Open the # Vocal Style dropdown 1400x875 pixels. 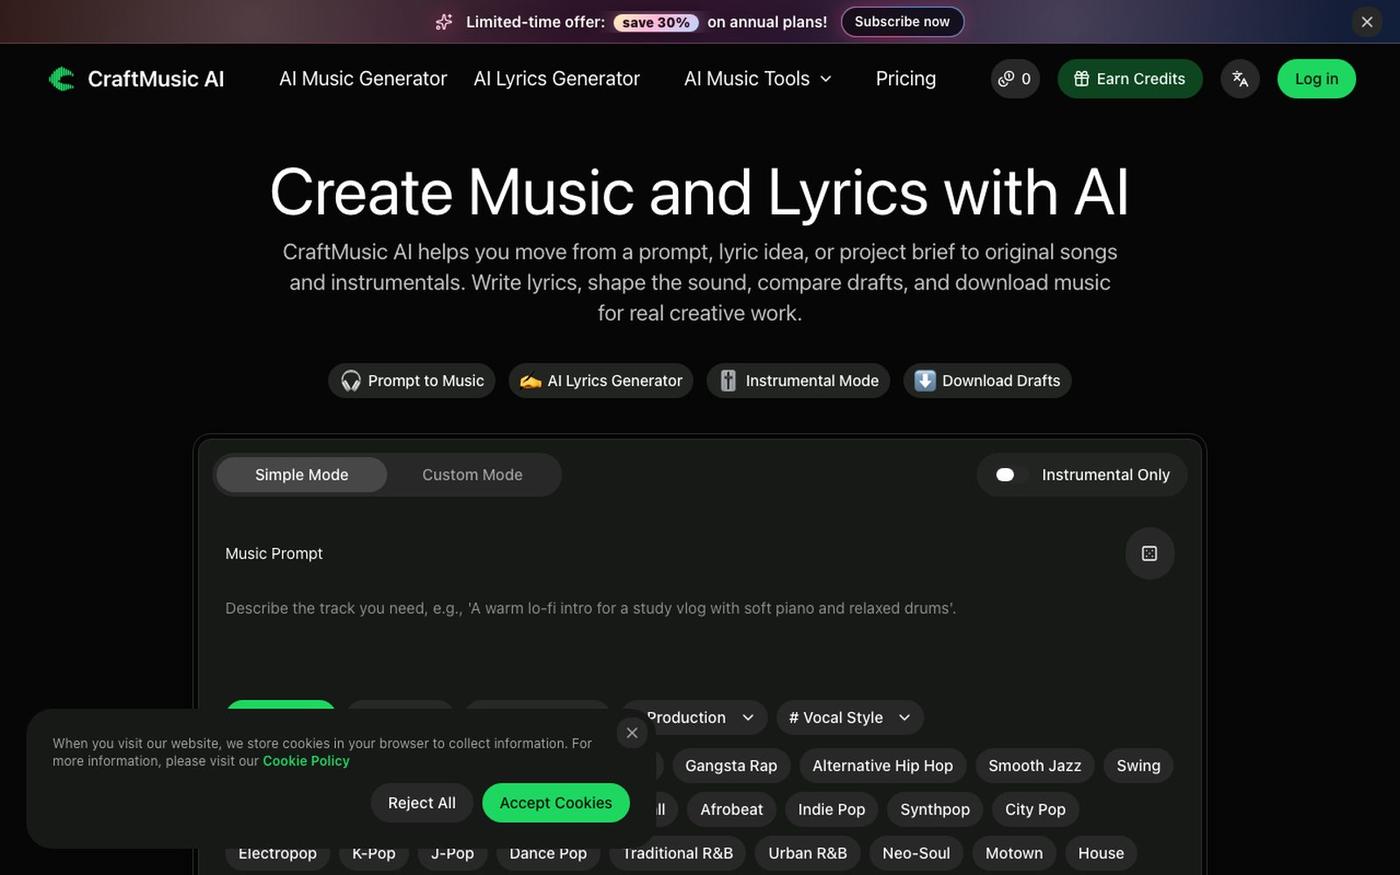point(850,718)
